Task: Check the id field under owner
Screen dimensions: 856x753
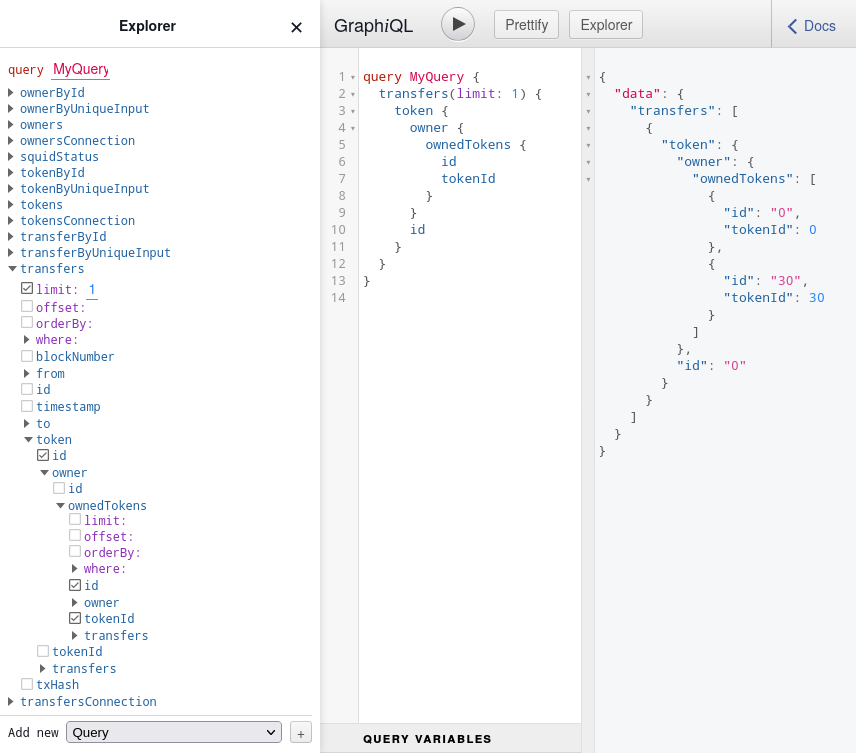Action: 58,488
